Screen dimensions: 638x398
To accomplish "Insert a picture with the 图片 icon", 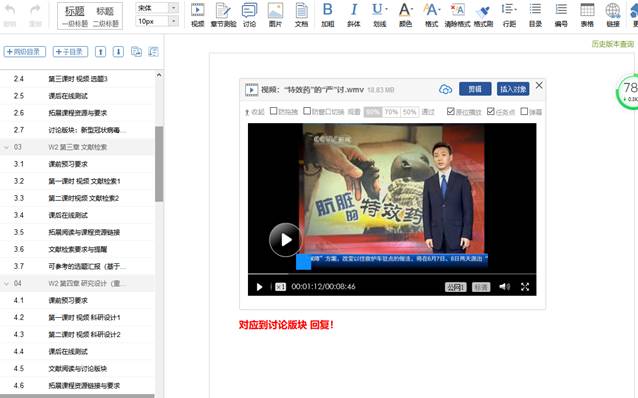I will point(275,15).
